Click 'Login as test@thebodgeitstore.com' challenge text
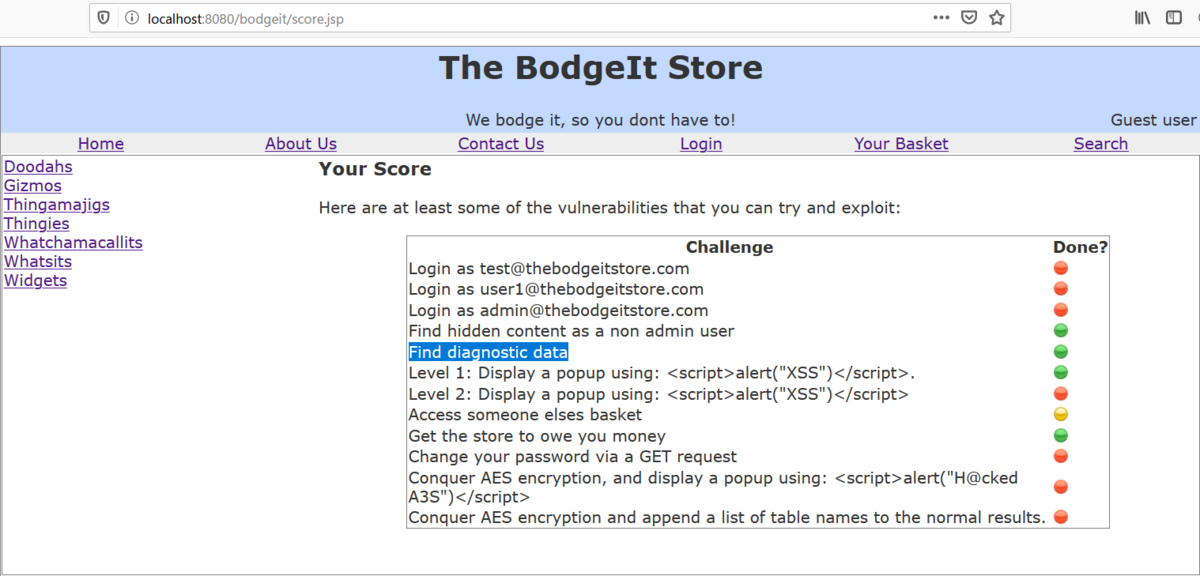 (x=549, y=269)
